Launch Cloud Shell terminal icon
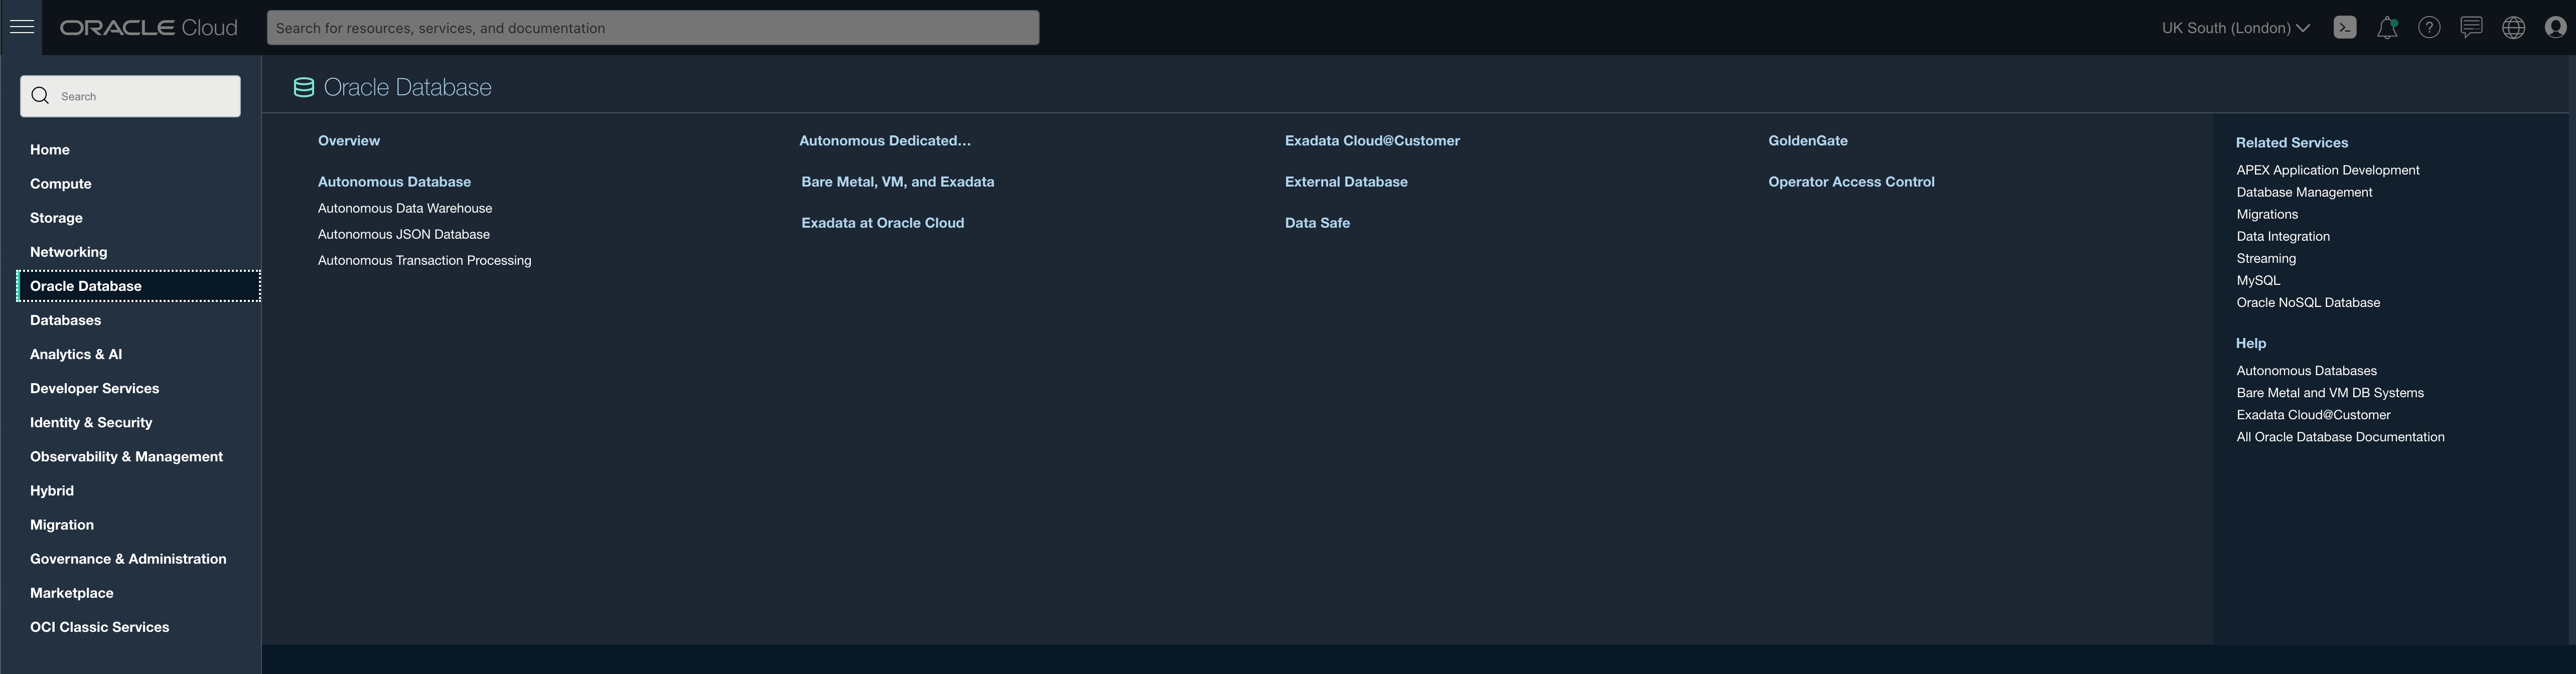Viewport: 2576px width, 674px height. (2344, 28)
